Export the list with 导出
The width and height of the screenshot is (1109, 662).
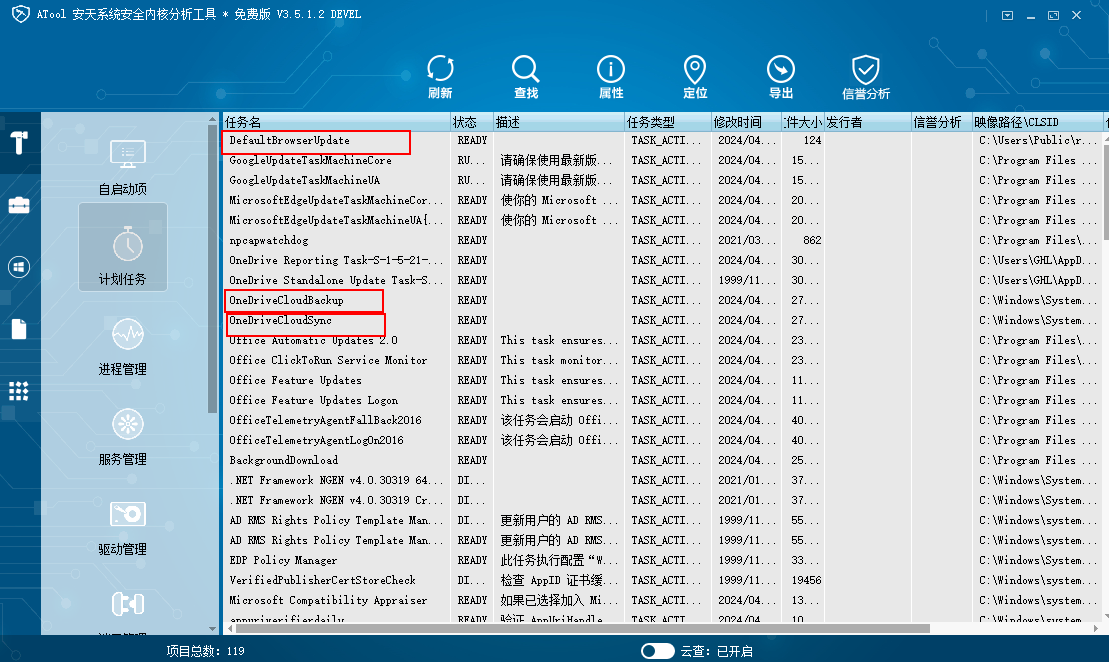(781, 76)
